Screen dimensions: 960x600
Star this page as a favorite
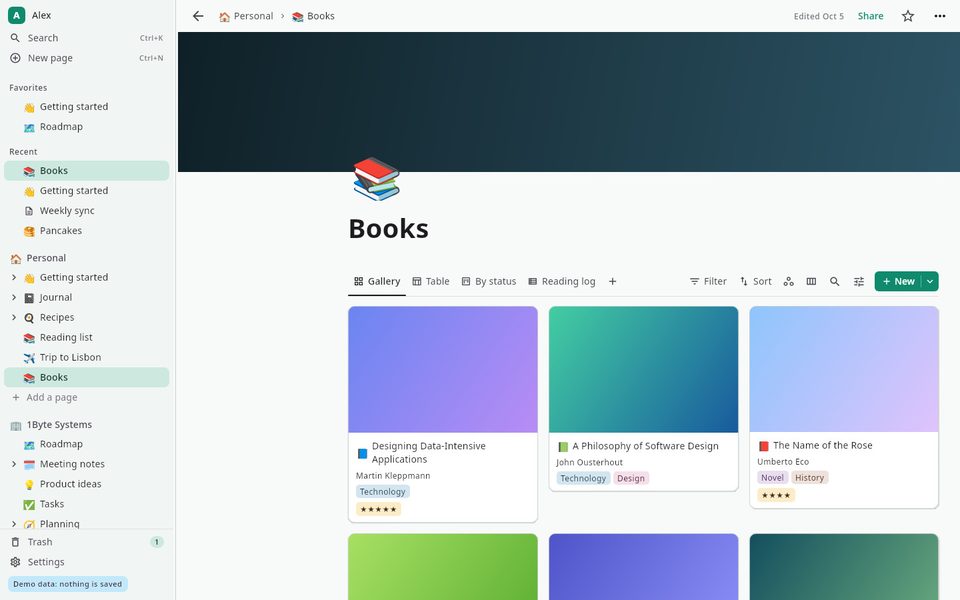[908, 16]
